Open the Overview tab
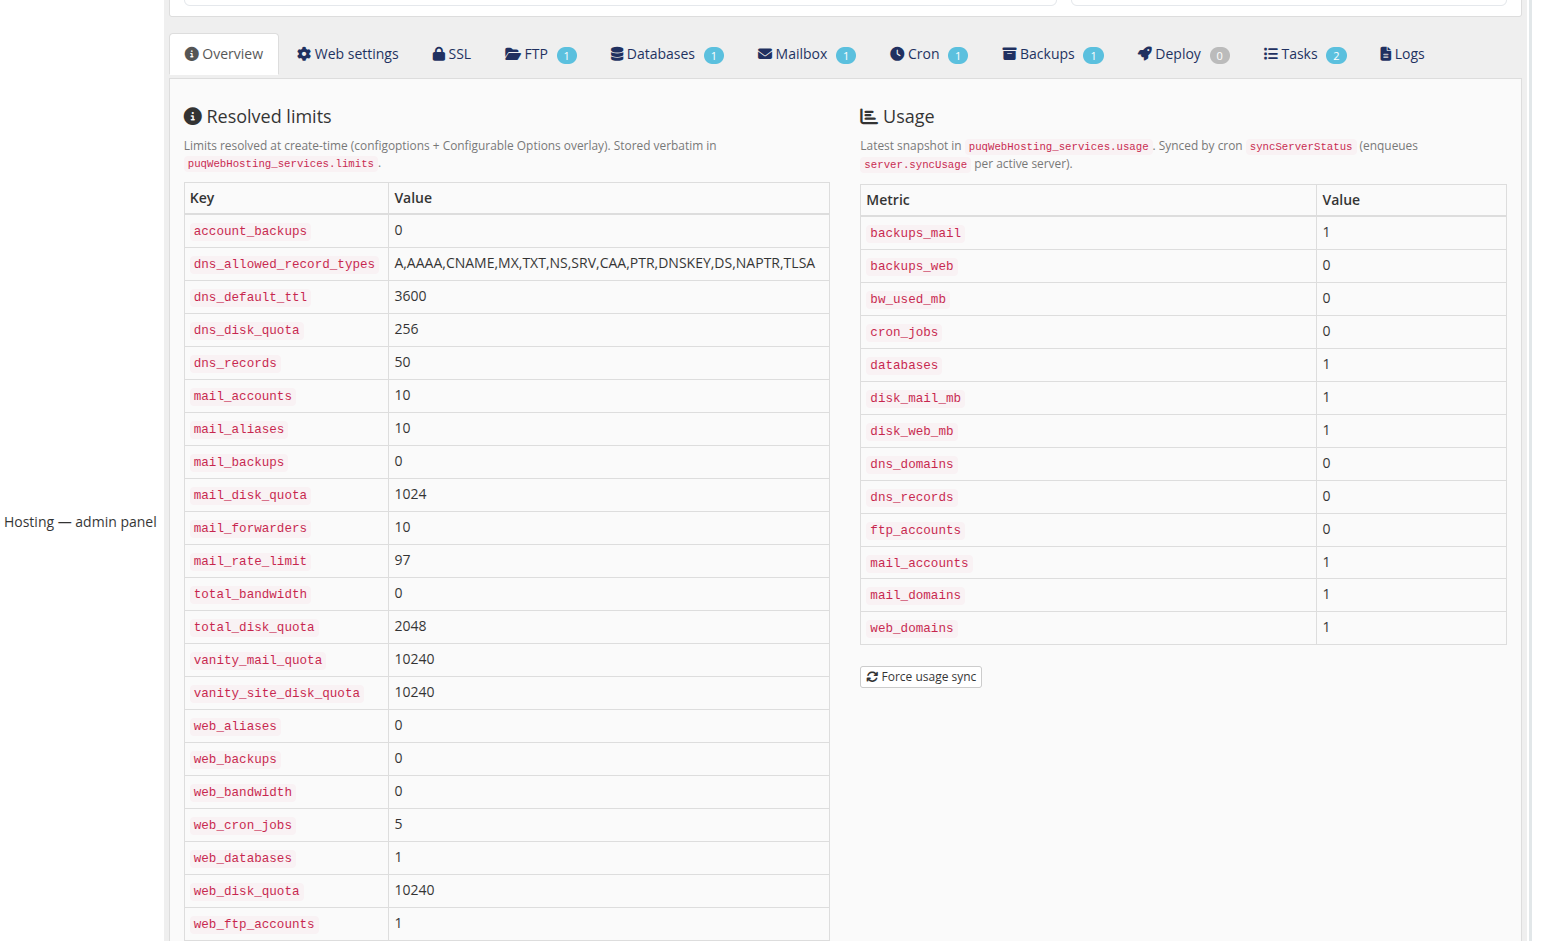 click(x=224, y=54)
